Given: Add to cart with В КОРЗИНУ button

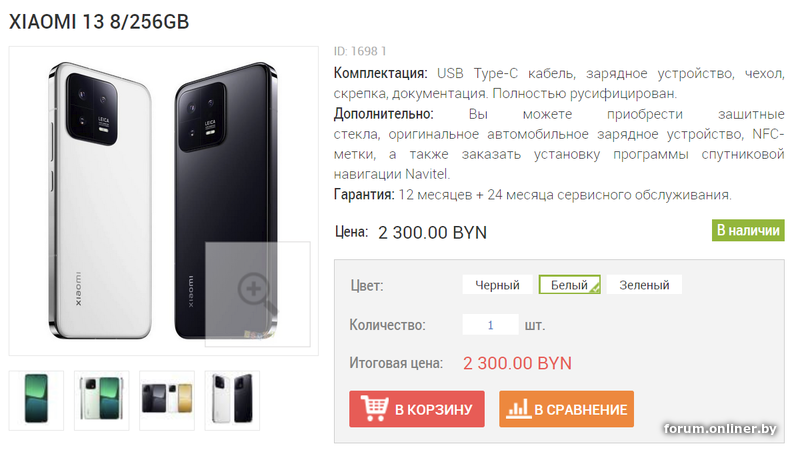Looking at the screenshot, I should click(x=417, y=409).
